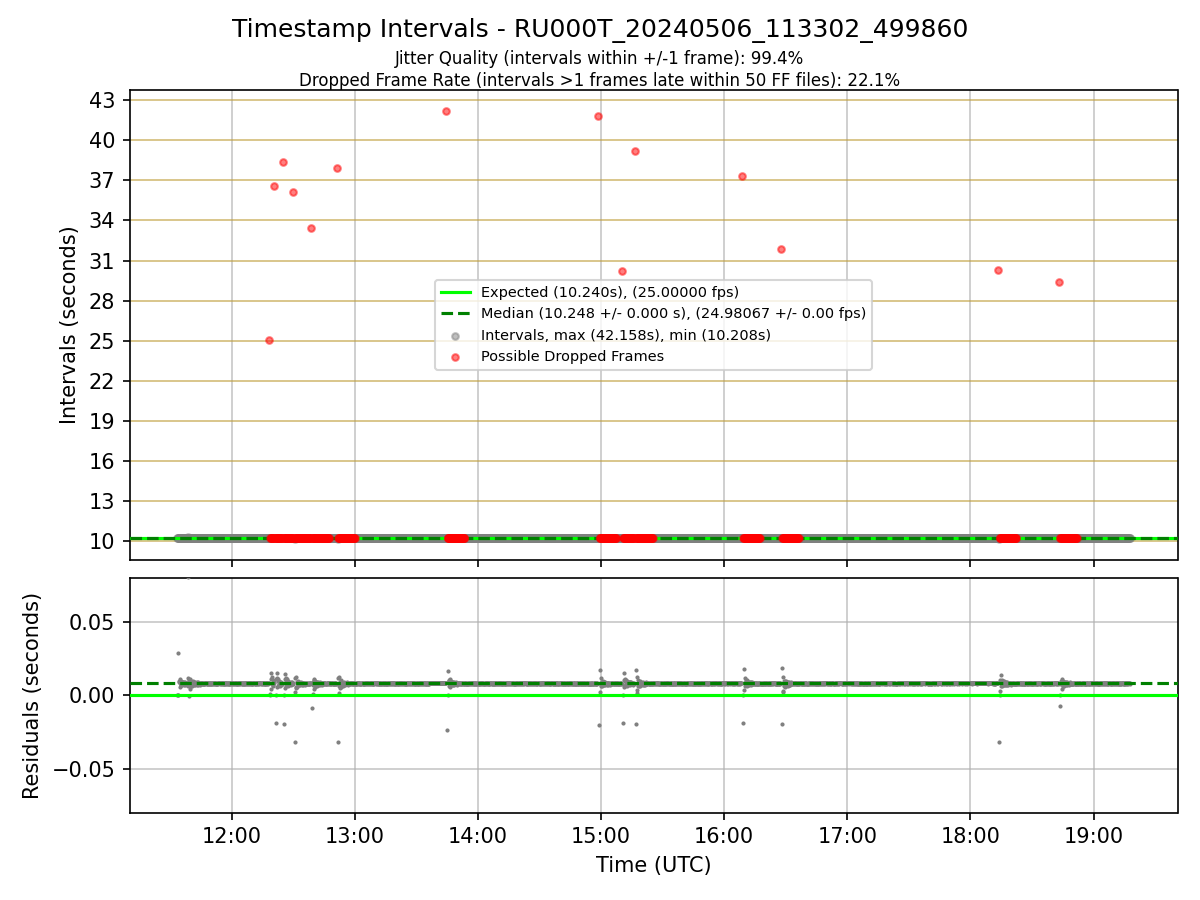1200x900 pixels.
Task: Click the 'Time (UTC)' x-axis label
Action: (653, 865)
